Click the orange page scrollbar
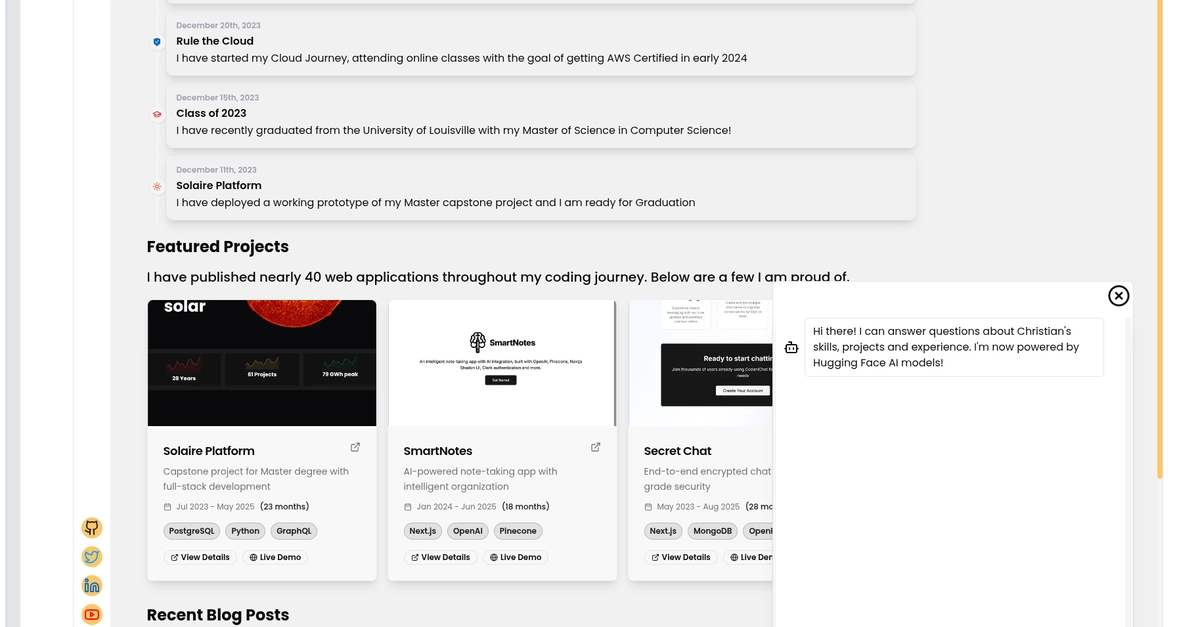1200x627 pixels. (1160, 240)
